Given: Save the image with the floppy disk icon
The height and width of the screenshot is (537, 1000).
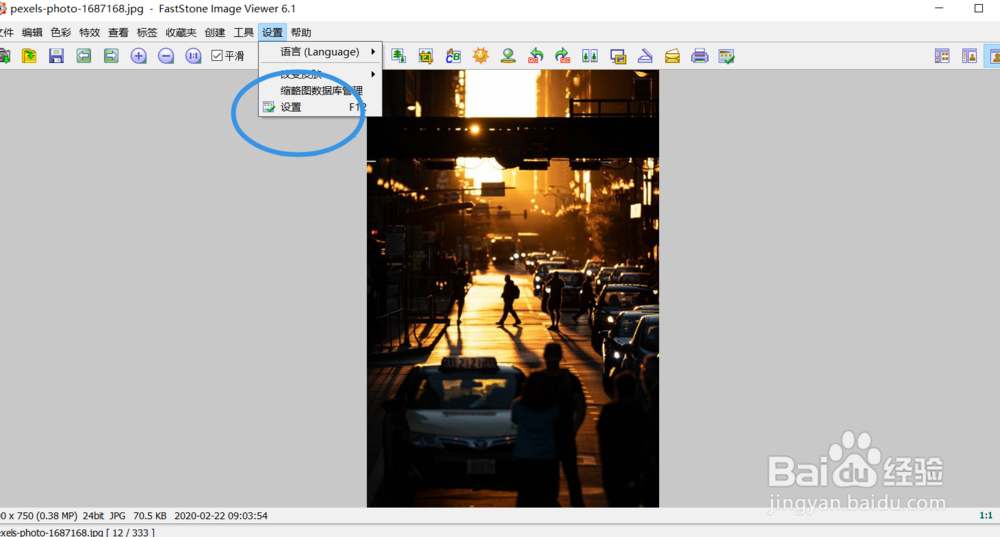Looking at the screenshot, I should 56,56.
